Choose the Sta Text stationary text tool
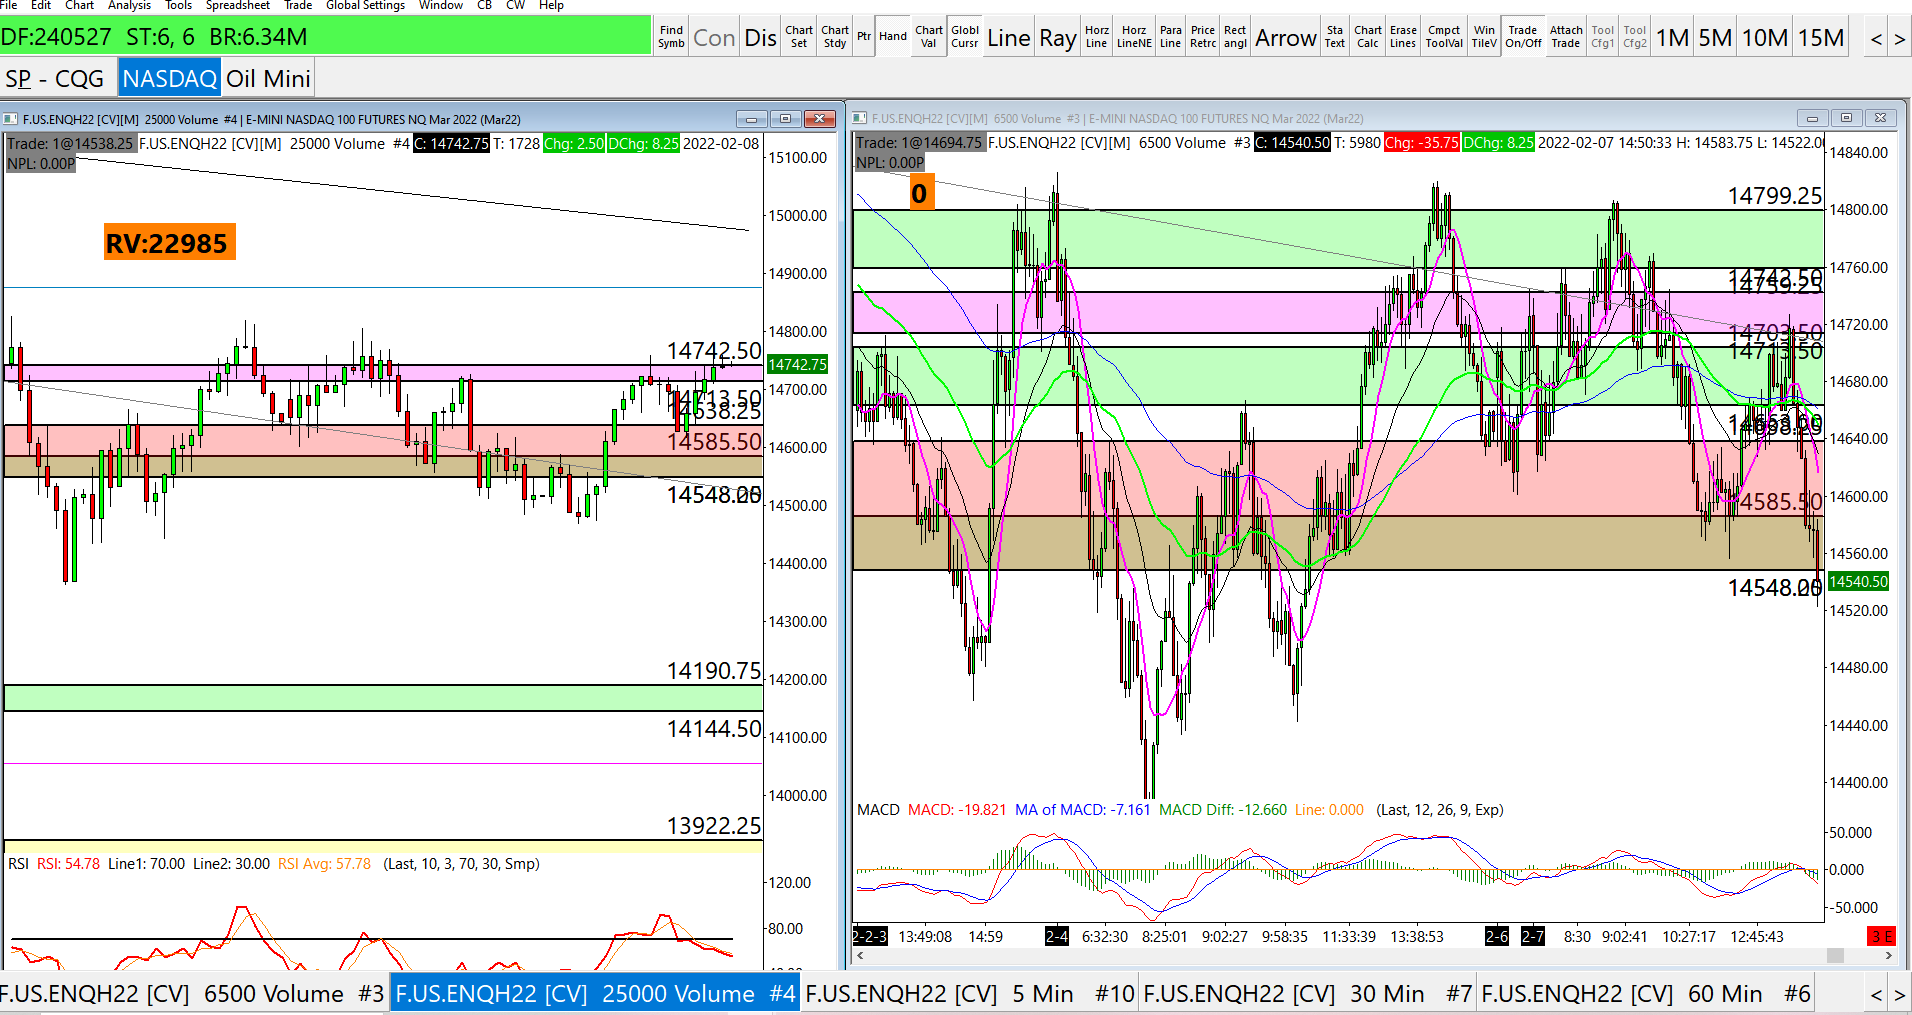1912x1015 pixels. click(x=1335, y=37)
